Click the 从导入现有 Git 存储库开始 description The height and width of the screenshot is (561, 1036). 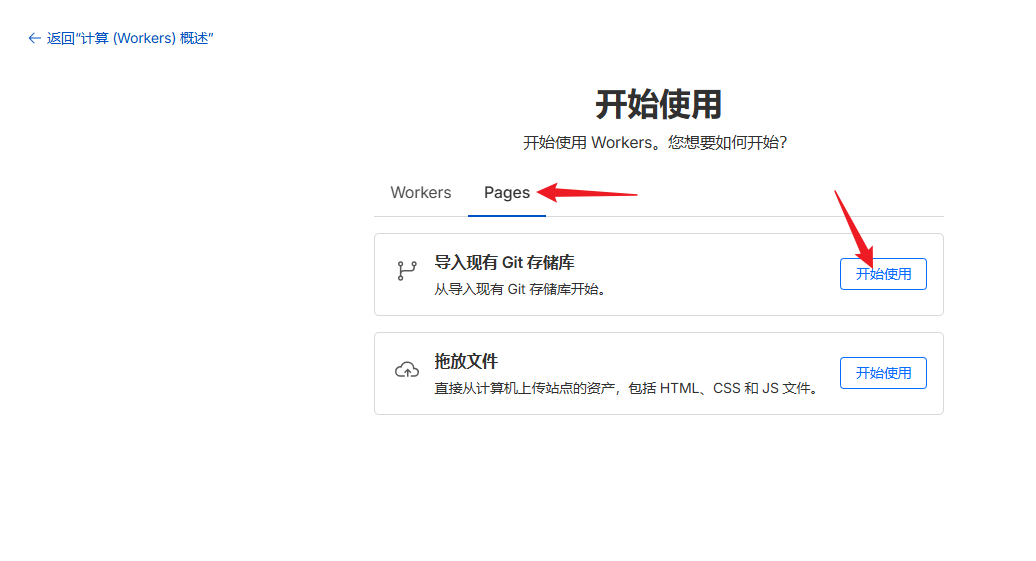click(x=520, y=289)
